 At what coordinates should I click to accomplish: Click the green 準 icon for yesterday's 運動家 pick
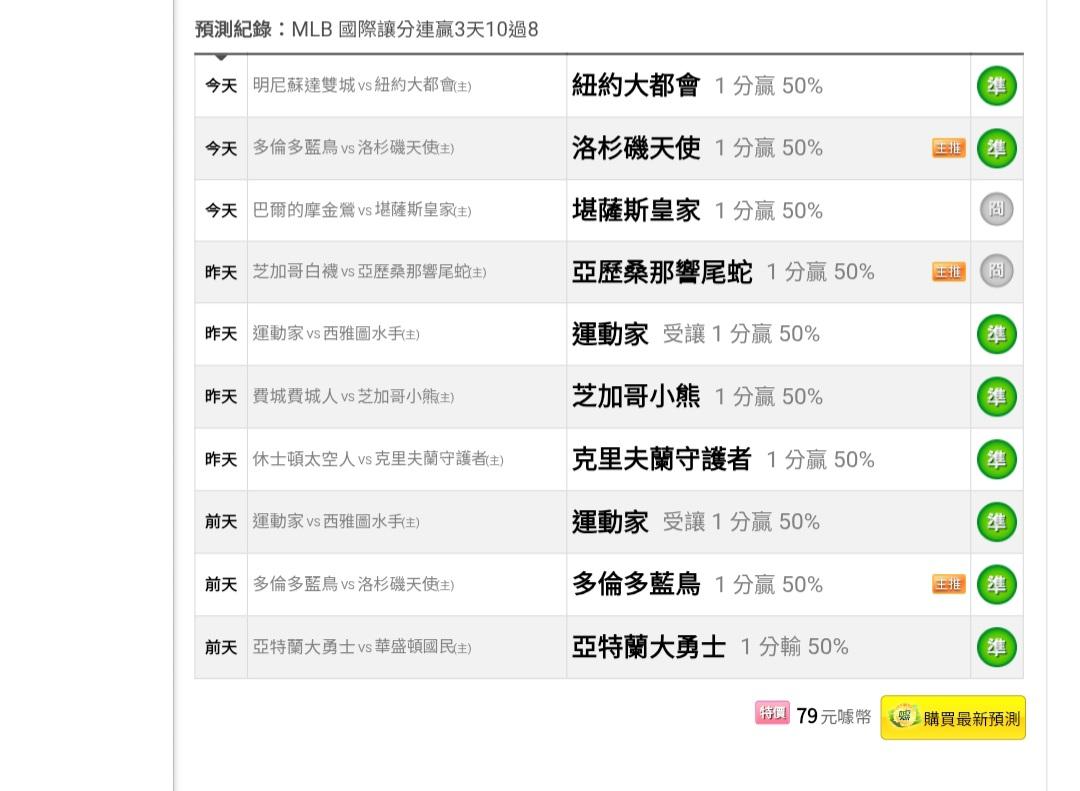point(996,334)
